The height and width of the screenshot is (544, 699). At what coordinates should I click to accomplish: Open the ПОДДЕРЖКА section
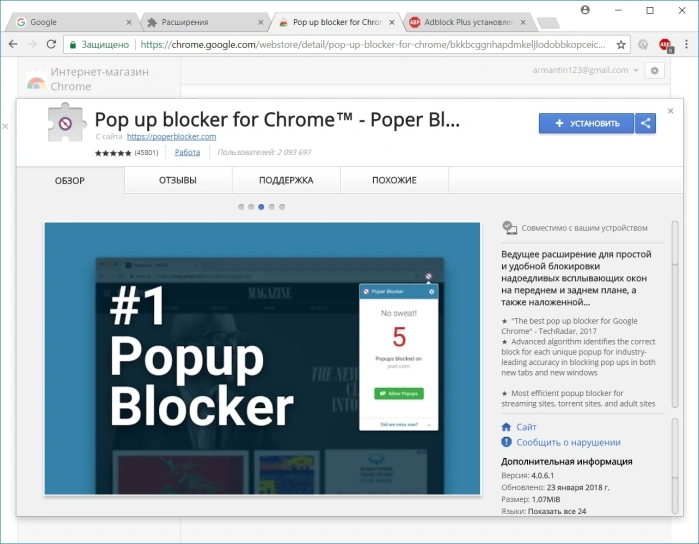[x=286, y=180]
